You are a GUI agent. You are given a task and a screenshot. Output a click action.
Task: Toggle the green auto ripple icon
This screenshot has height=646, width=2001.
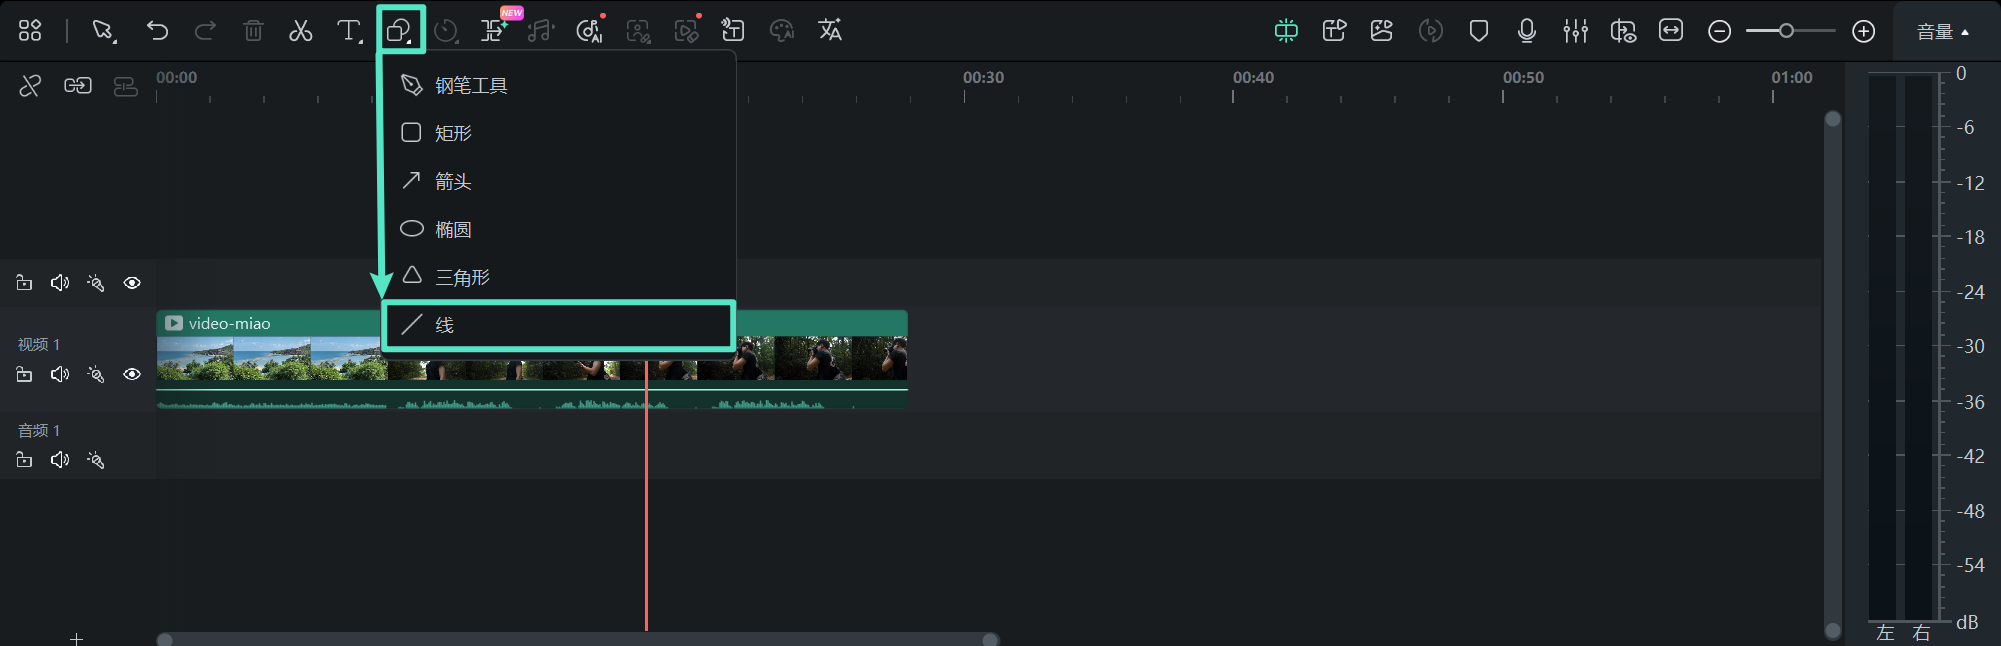point(1286,31)
